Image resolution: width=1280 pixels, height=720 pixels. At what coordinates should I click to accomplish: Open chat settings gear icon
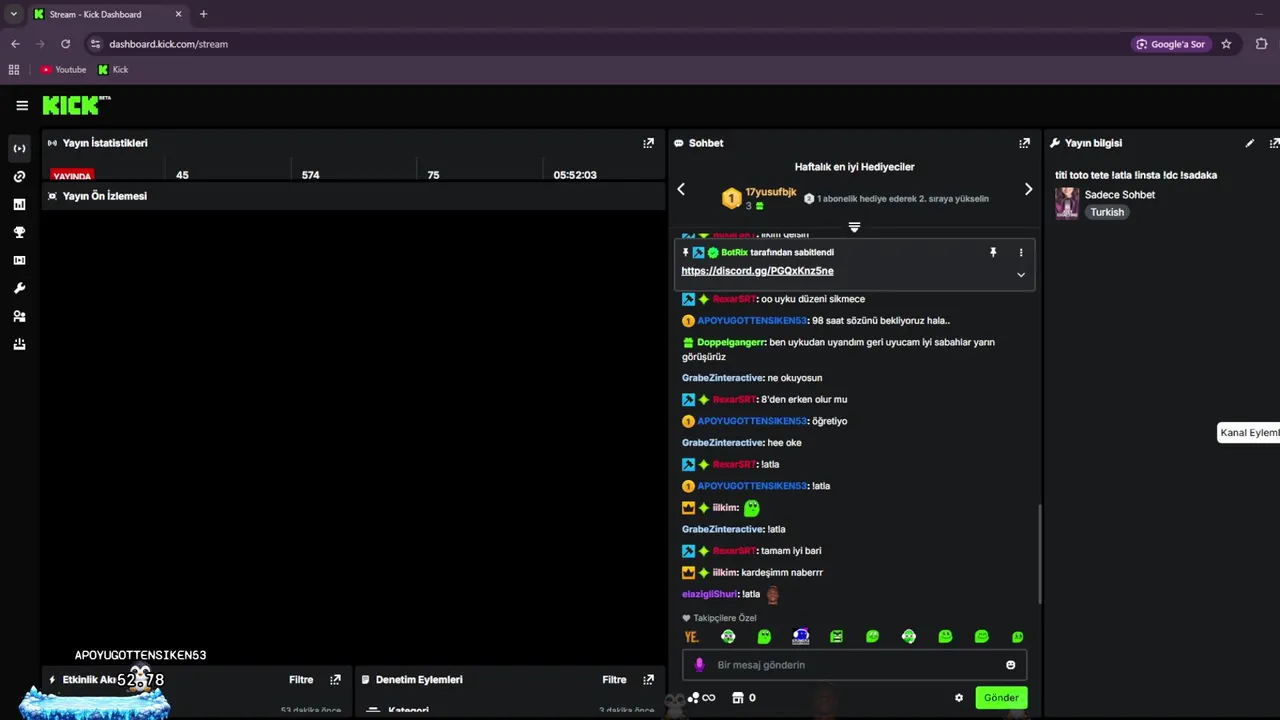click(959, 698)
